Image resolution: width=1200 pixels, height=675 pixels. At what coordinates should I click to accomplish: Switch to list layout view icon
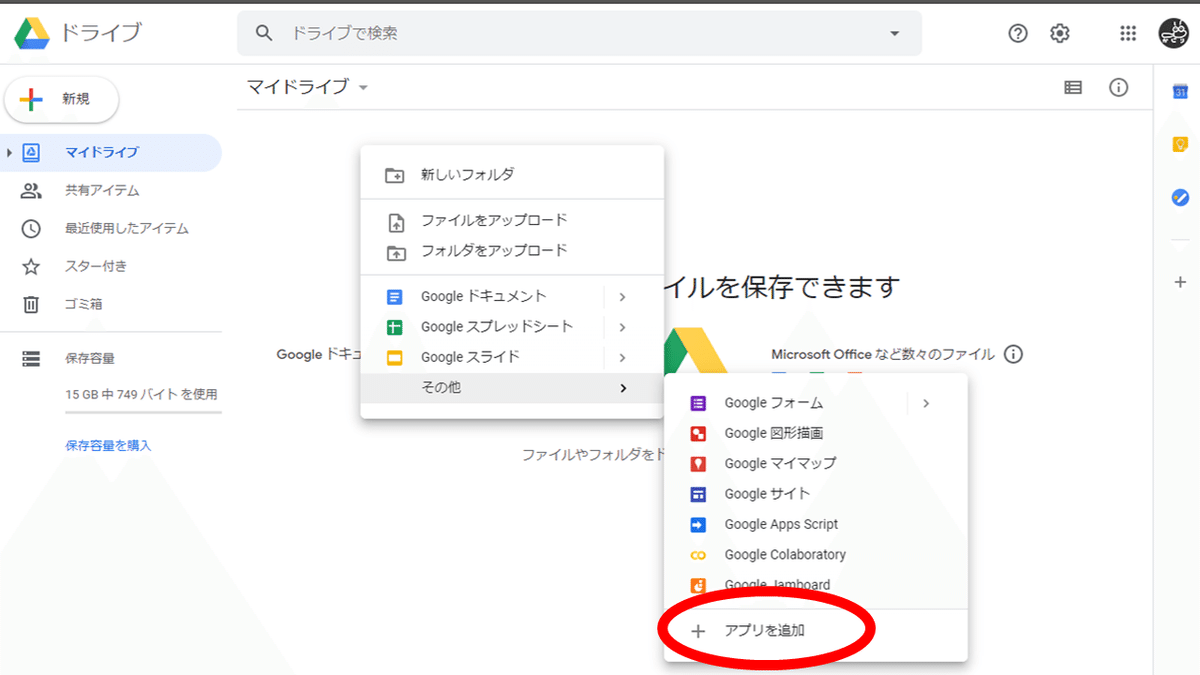[x=1073, y=87]
